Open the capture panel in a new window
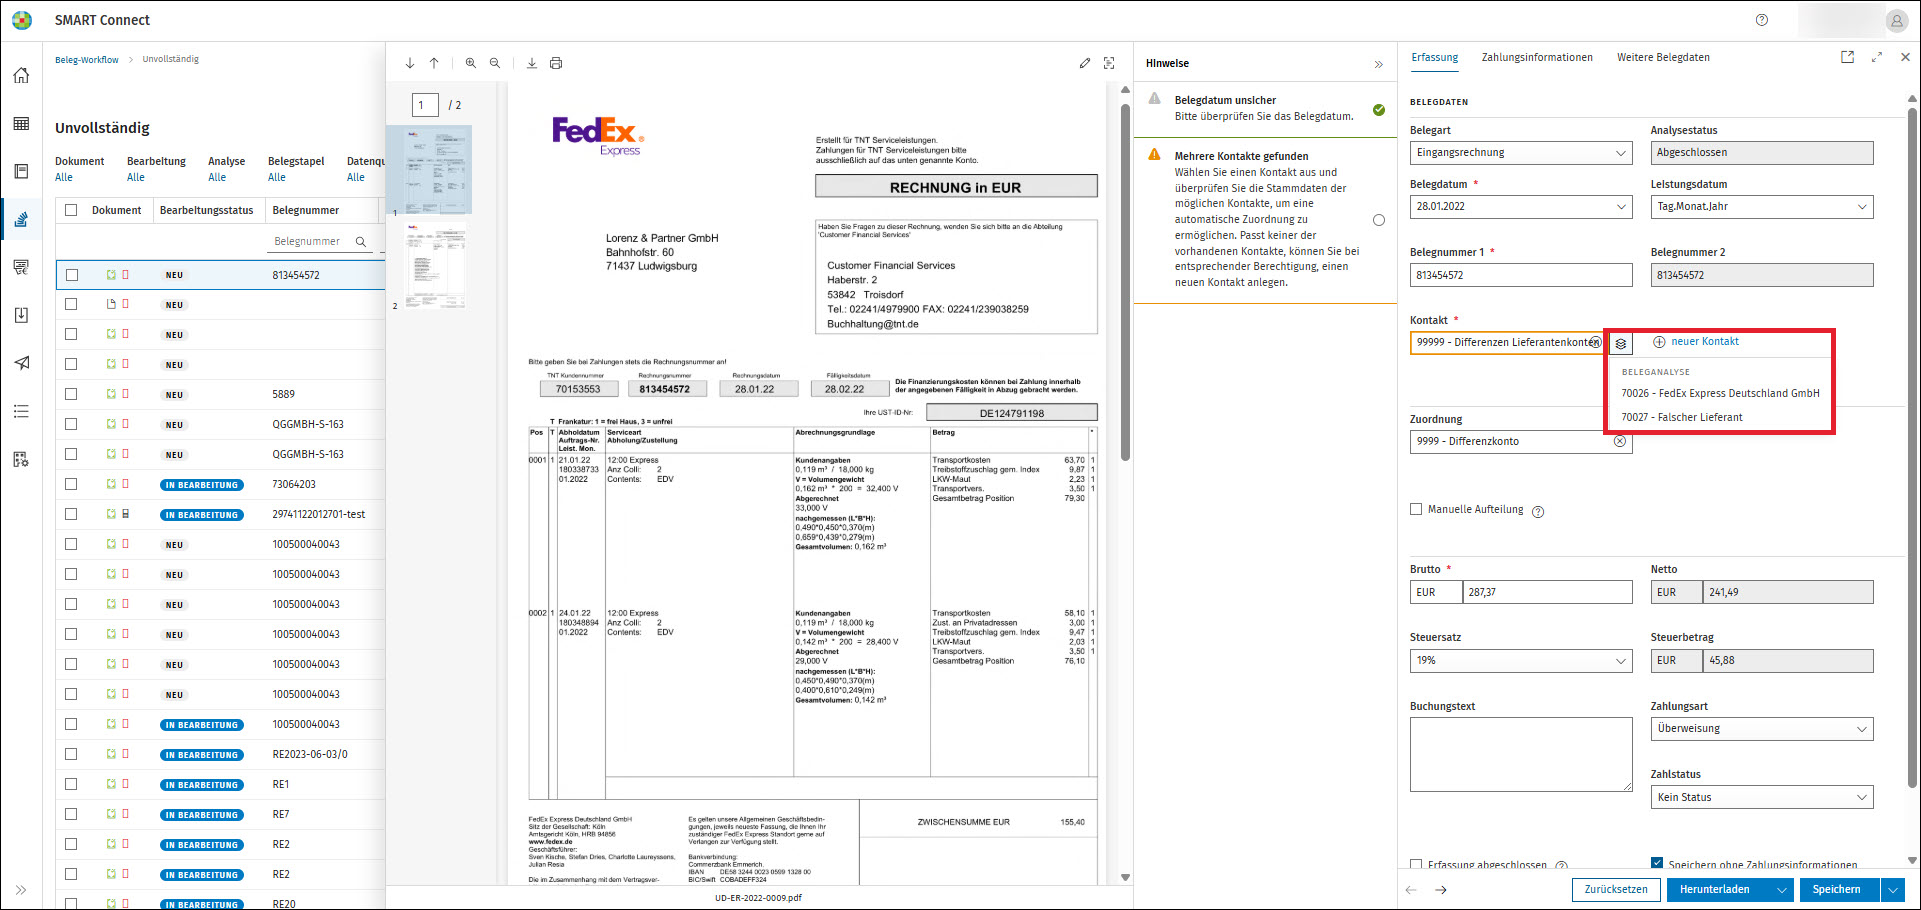Image resolution: width=1921 pixels, height=910 pixels. pyautogui.click(x=1847, y=57)
